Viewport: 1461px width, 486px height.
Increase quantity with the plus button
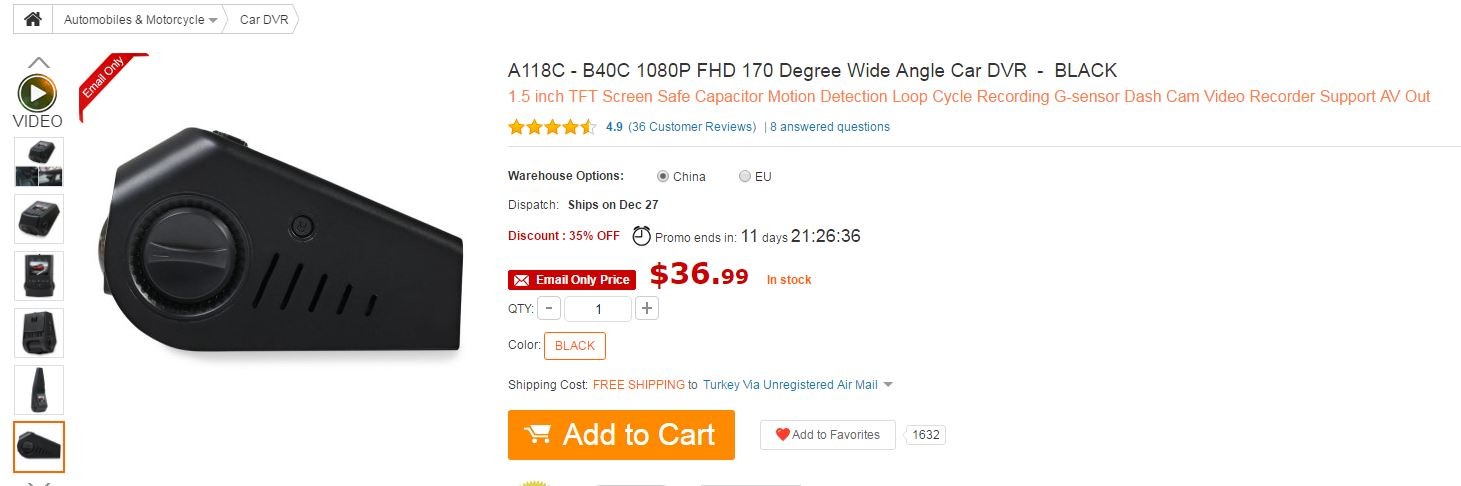(647, 308)
